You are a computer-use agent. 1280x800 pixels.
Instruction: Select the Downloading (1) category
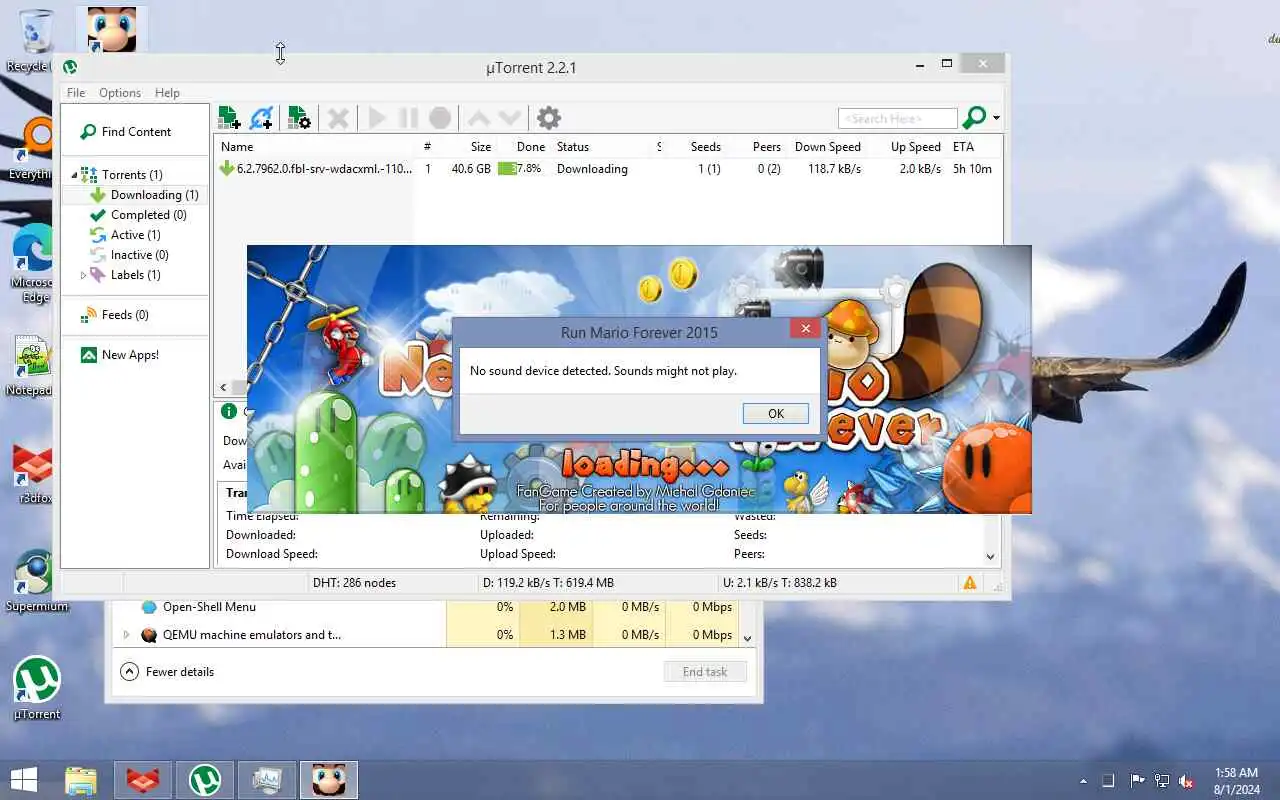144,195
